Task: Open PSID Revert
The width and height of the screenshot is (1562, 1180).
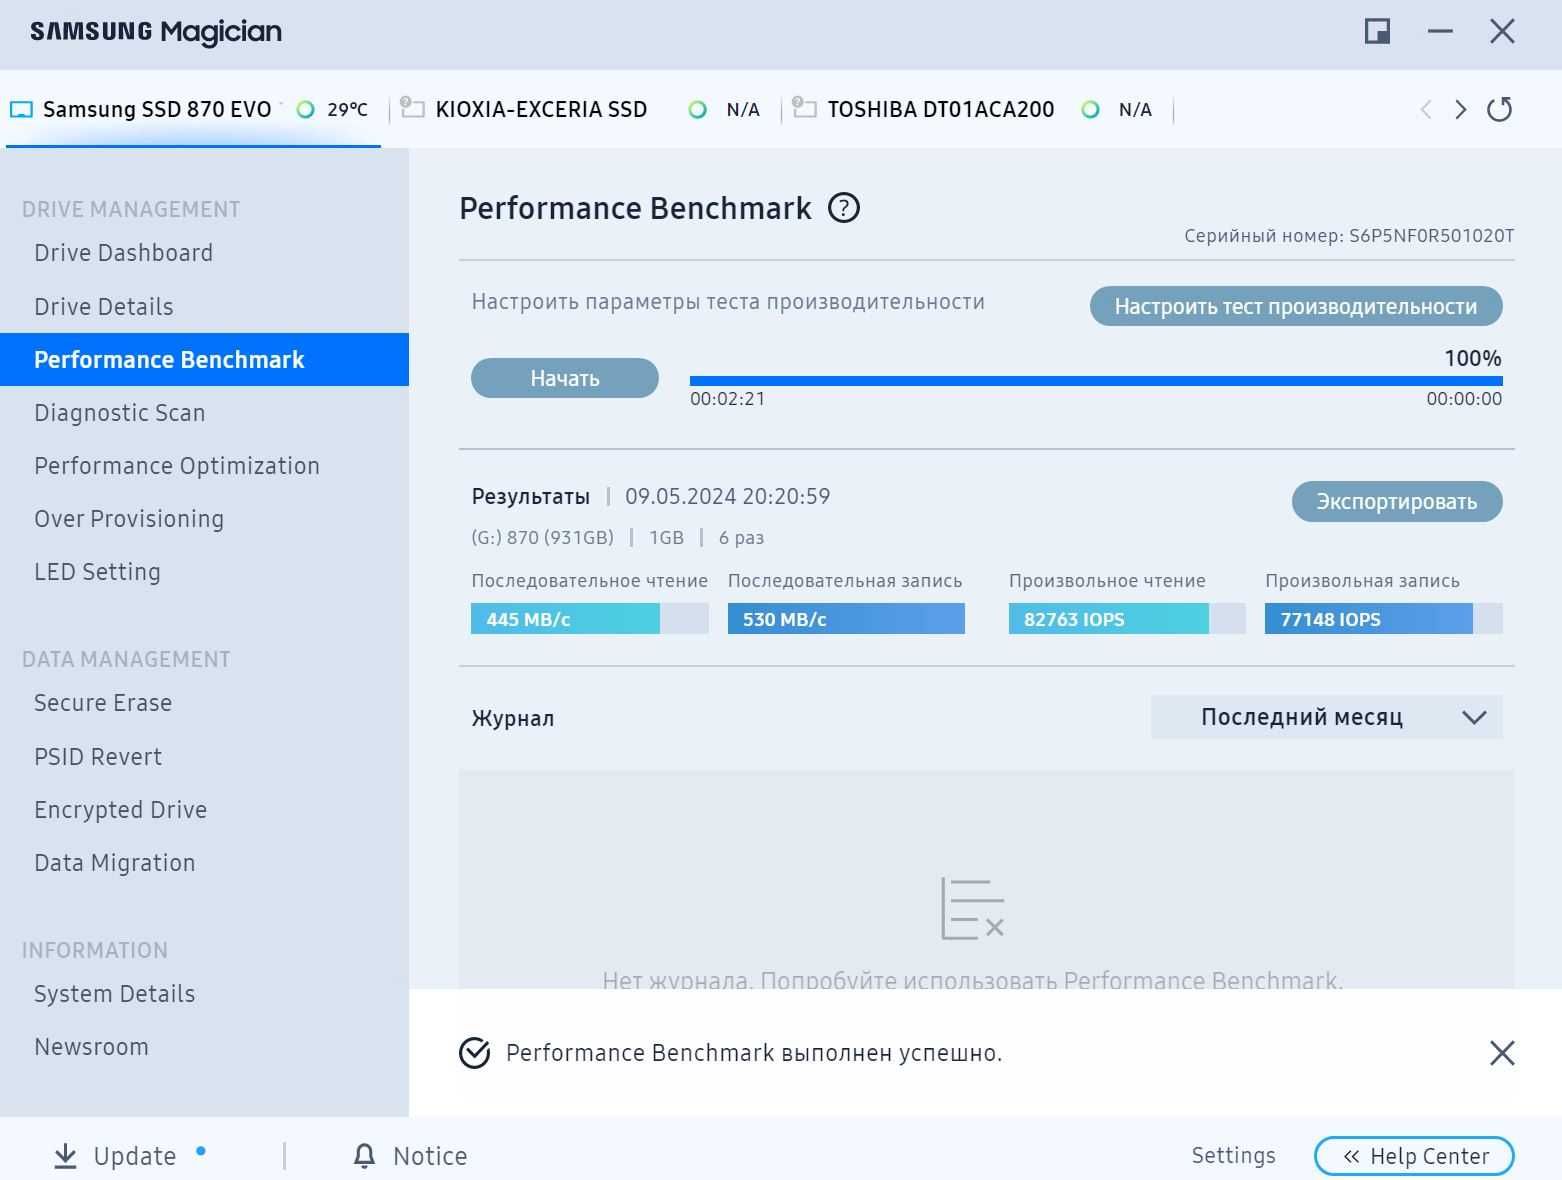Action: coord(97,756)
